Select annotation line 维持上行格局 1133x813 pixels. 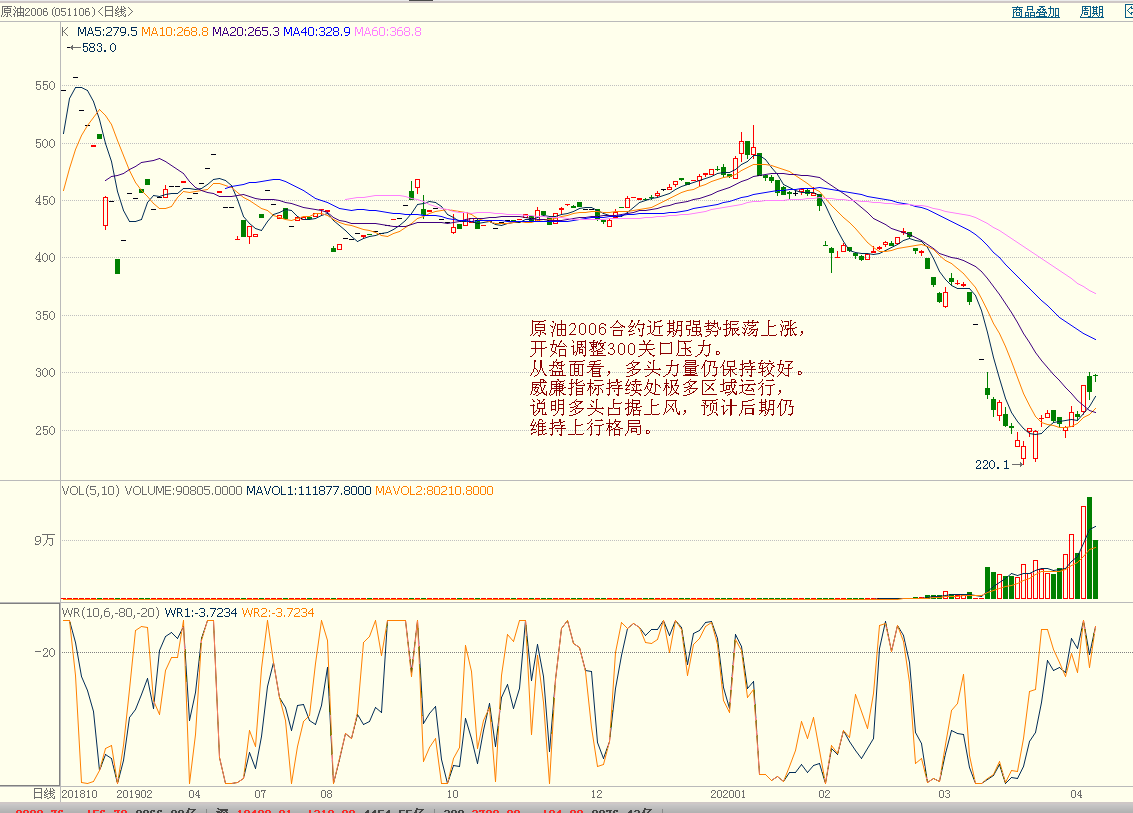pos(592,428)
